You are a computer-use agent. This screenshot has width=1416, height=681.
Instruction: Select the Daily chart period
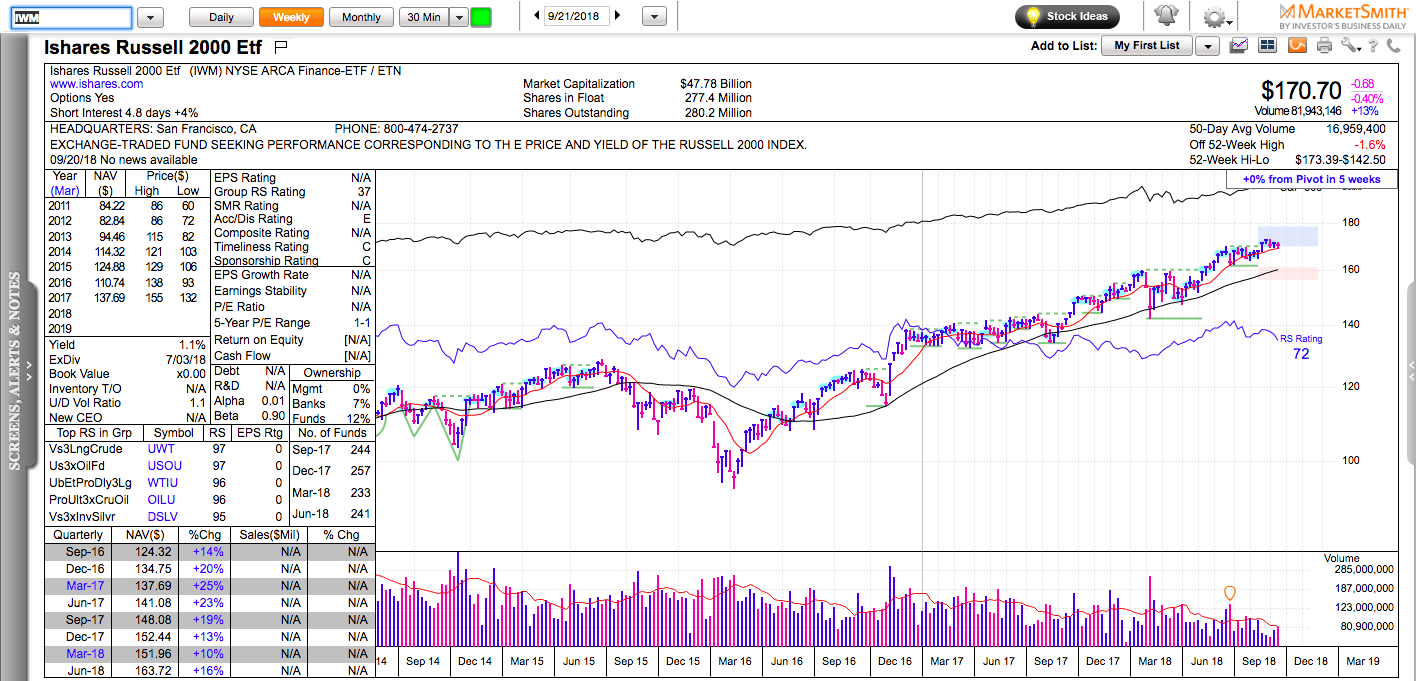(x=221, y=17)
